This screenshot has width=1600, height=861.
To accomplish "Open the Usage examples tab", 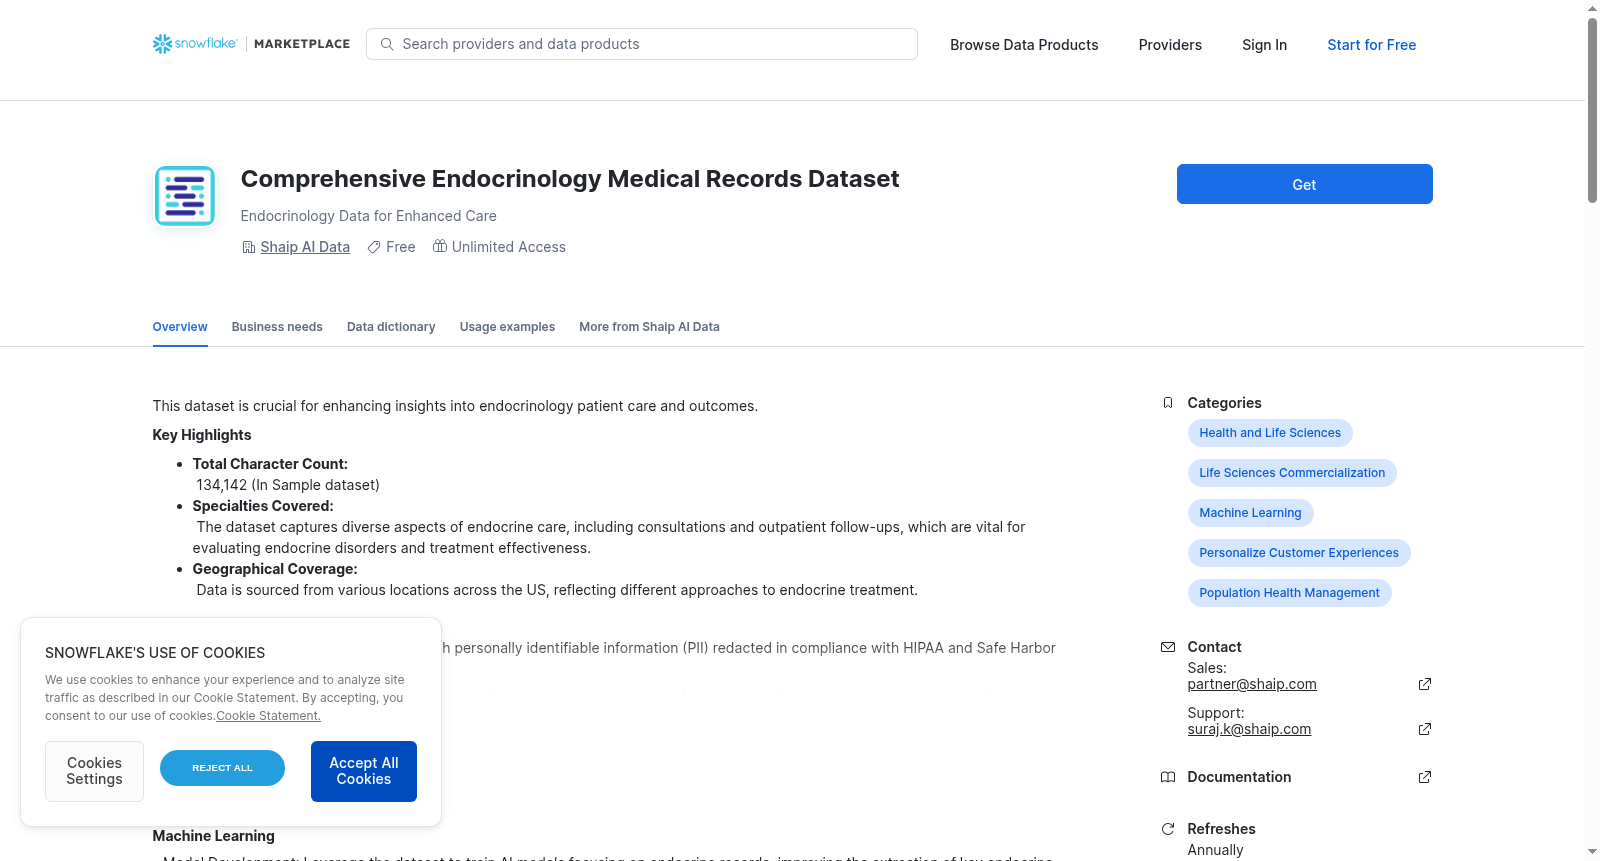I will pos(507,327).
